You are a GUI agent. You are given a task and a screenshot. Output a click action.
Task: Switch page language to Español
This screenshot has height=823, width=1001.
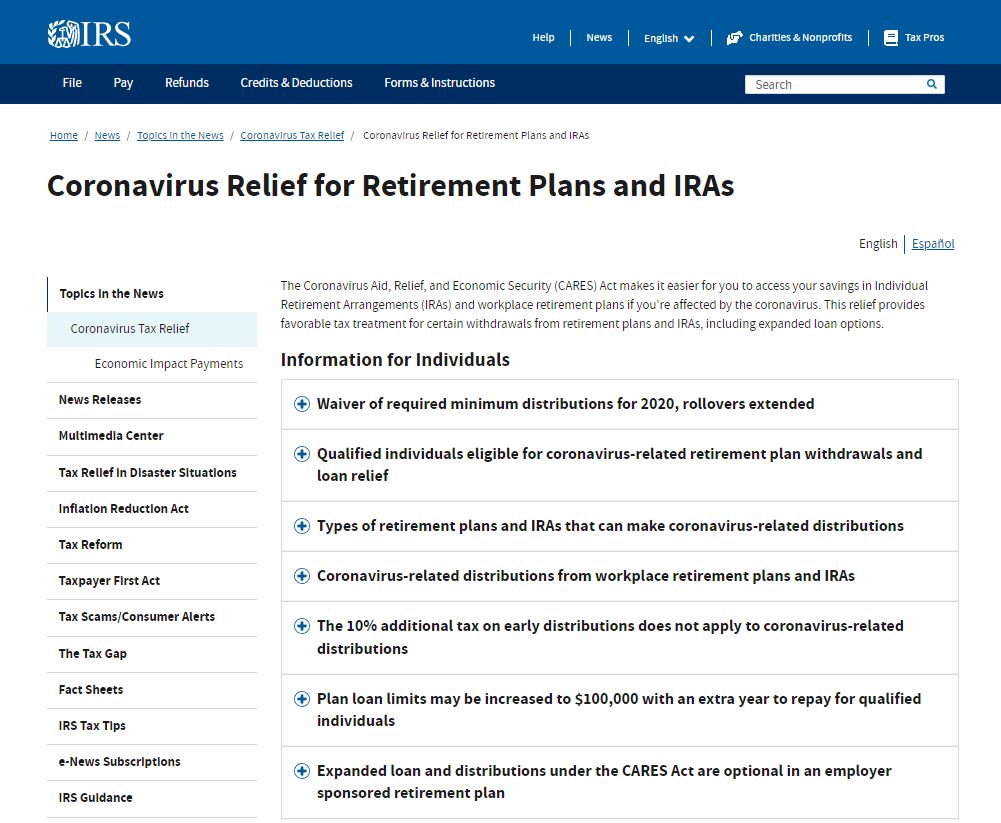click(x=933, y=244)
